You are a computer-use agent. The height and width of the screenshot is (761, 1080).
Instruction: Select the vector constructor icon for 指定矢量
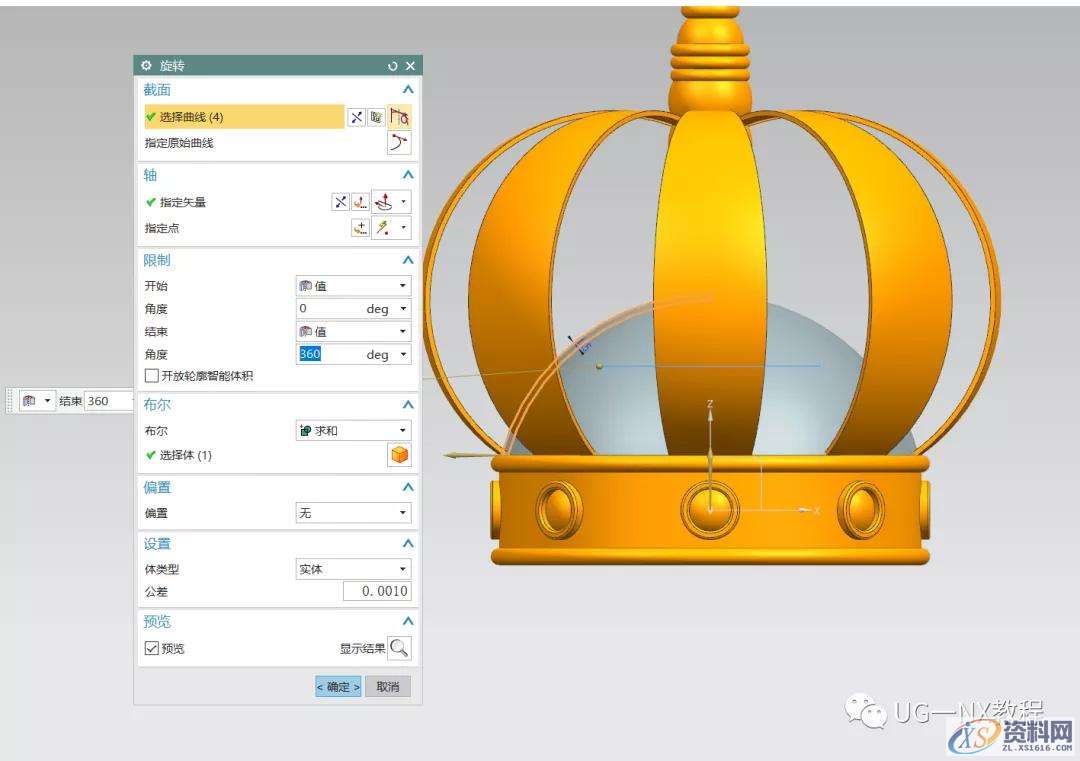pos(361,201)
